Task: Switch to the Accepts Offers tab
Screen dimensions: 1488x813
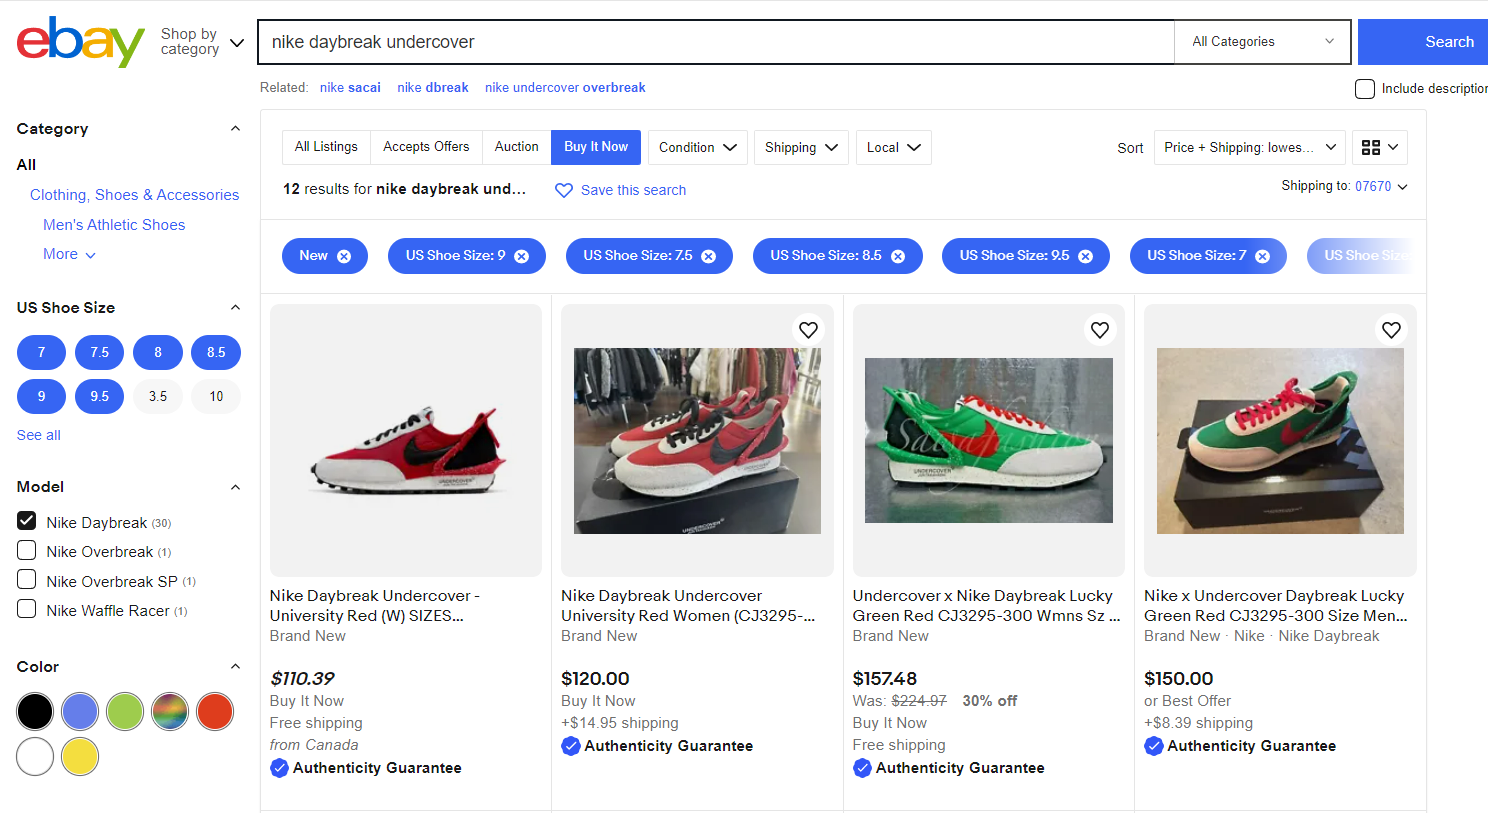Action: pos(426,147)
